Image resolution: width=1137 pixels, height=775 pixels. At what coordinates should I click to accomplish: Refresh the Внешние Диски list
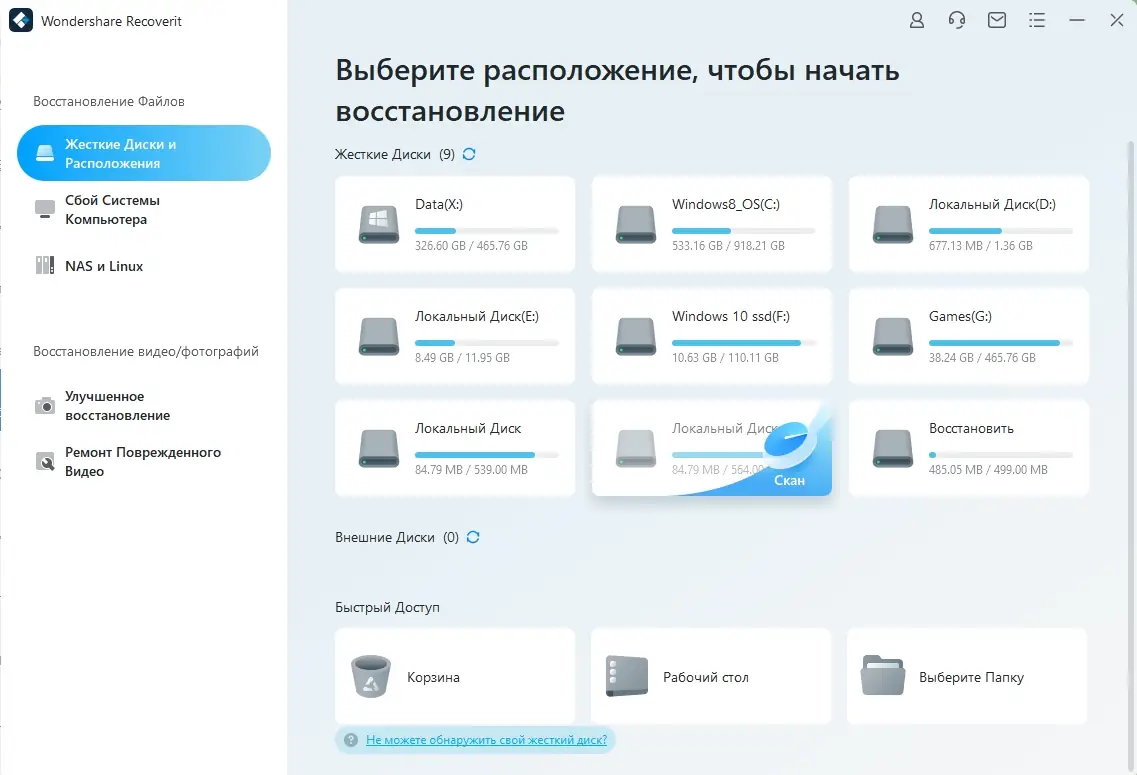pos(472,537)
